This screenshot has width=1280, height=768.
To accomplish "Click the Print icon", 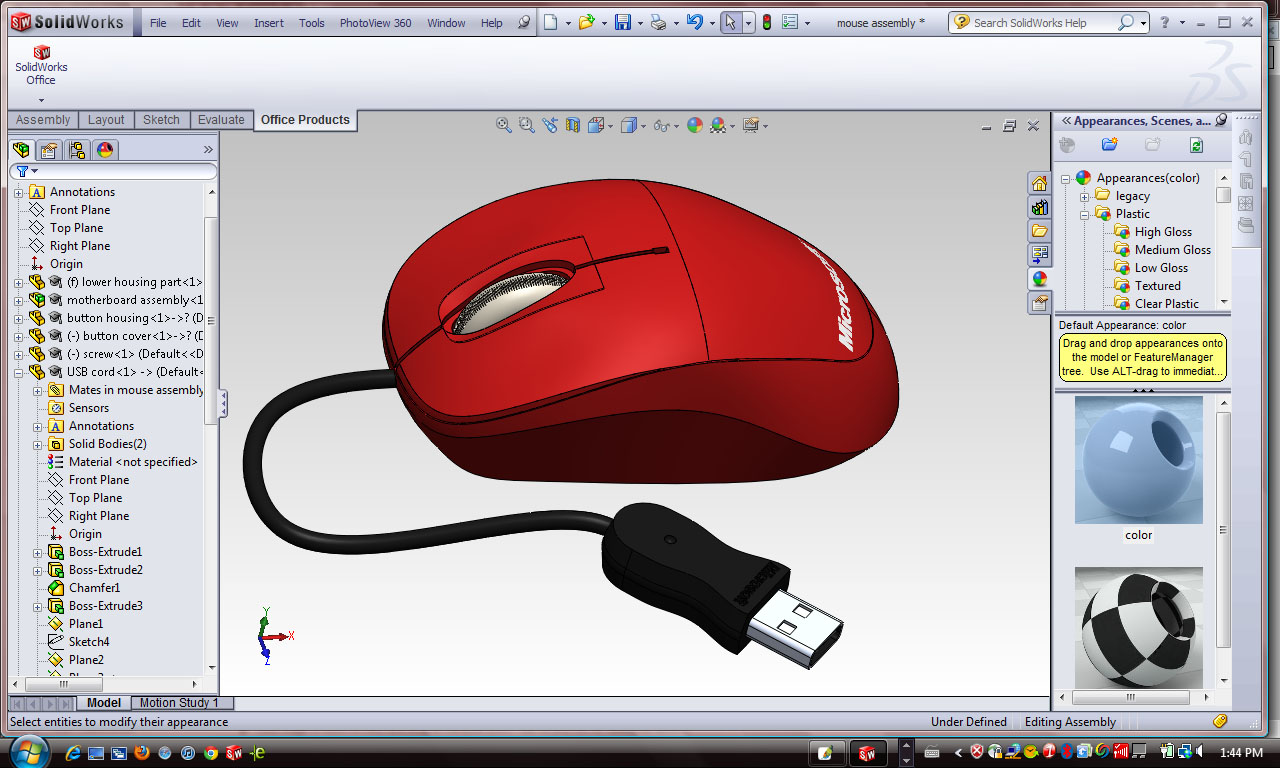I will pos(658,22).
